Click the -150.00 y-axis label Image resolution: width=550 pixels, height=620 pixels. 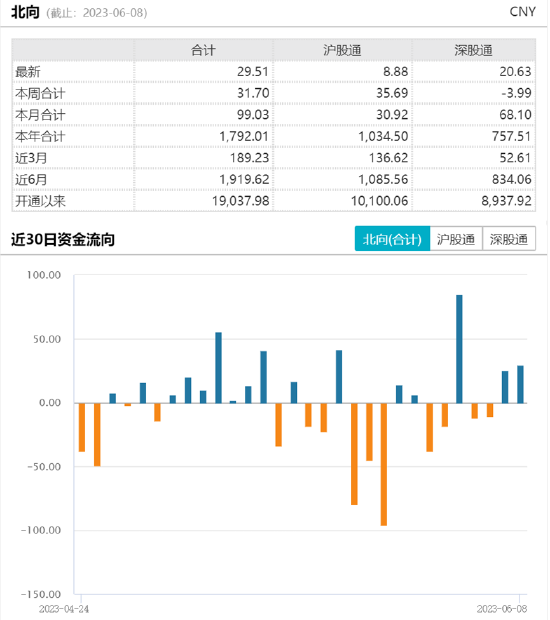coord(41,594)
